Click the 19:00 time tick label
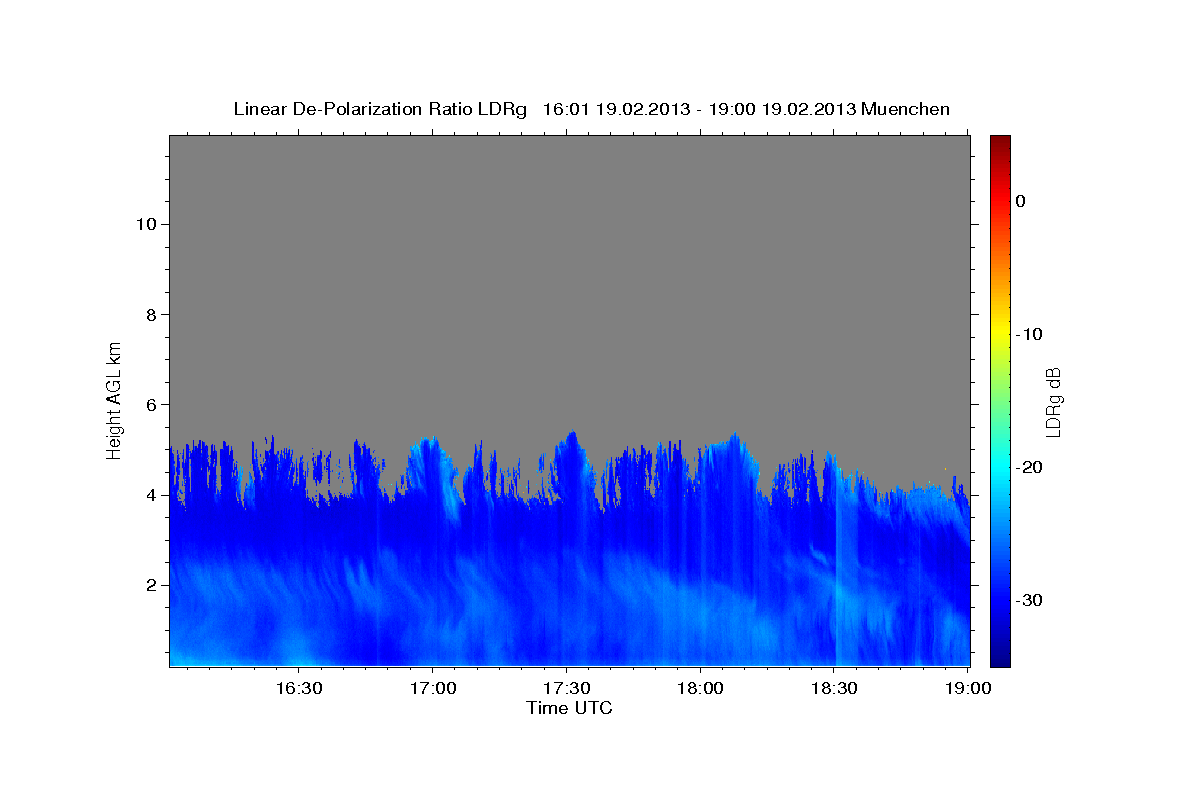This screenshot has width=1200, height=800. (967, 689)
